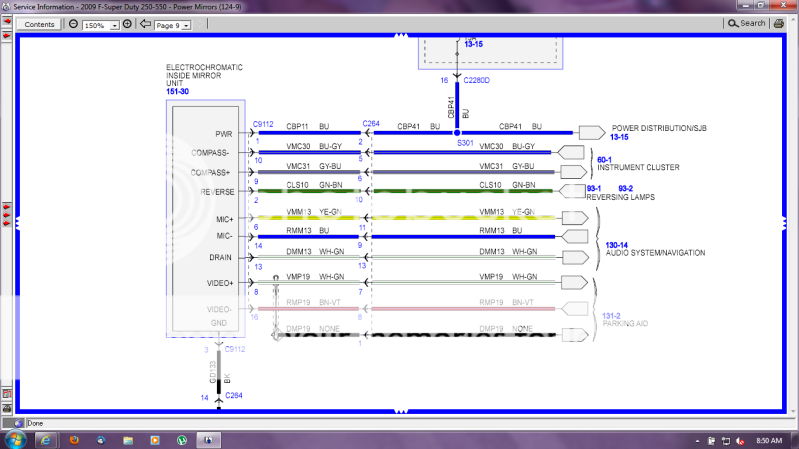The height and width of the screenshot is (449, 799).
Task: Click the zoom in plus icon
Action: [128, 23]
